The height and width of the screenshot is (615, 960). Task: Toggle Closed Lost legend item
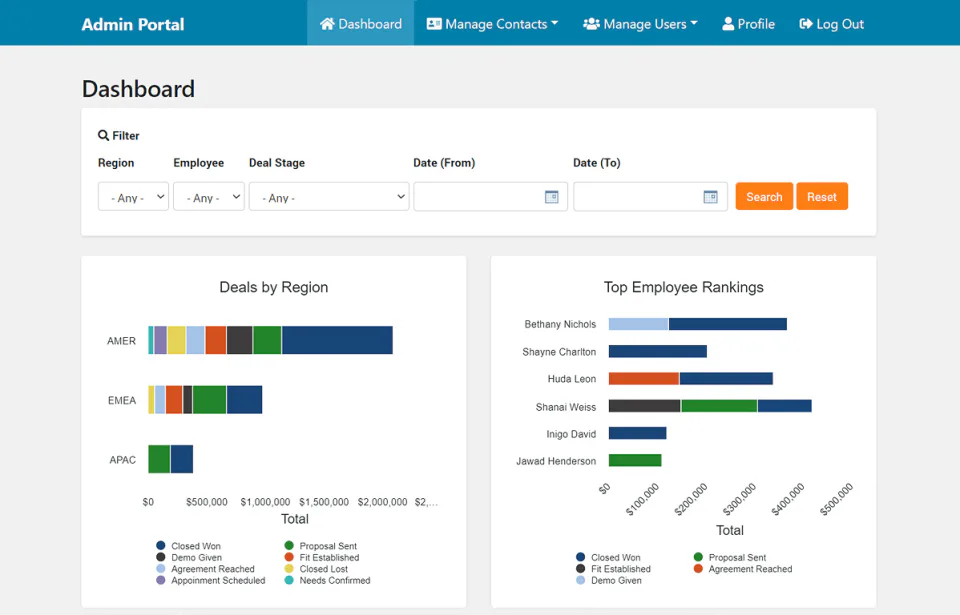pos(317,569)
